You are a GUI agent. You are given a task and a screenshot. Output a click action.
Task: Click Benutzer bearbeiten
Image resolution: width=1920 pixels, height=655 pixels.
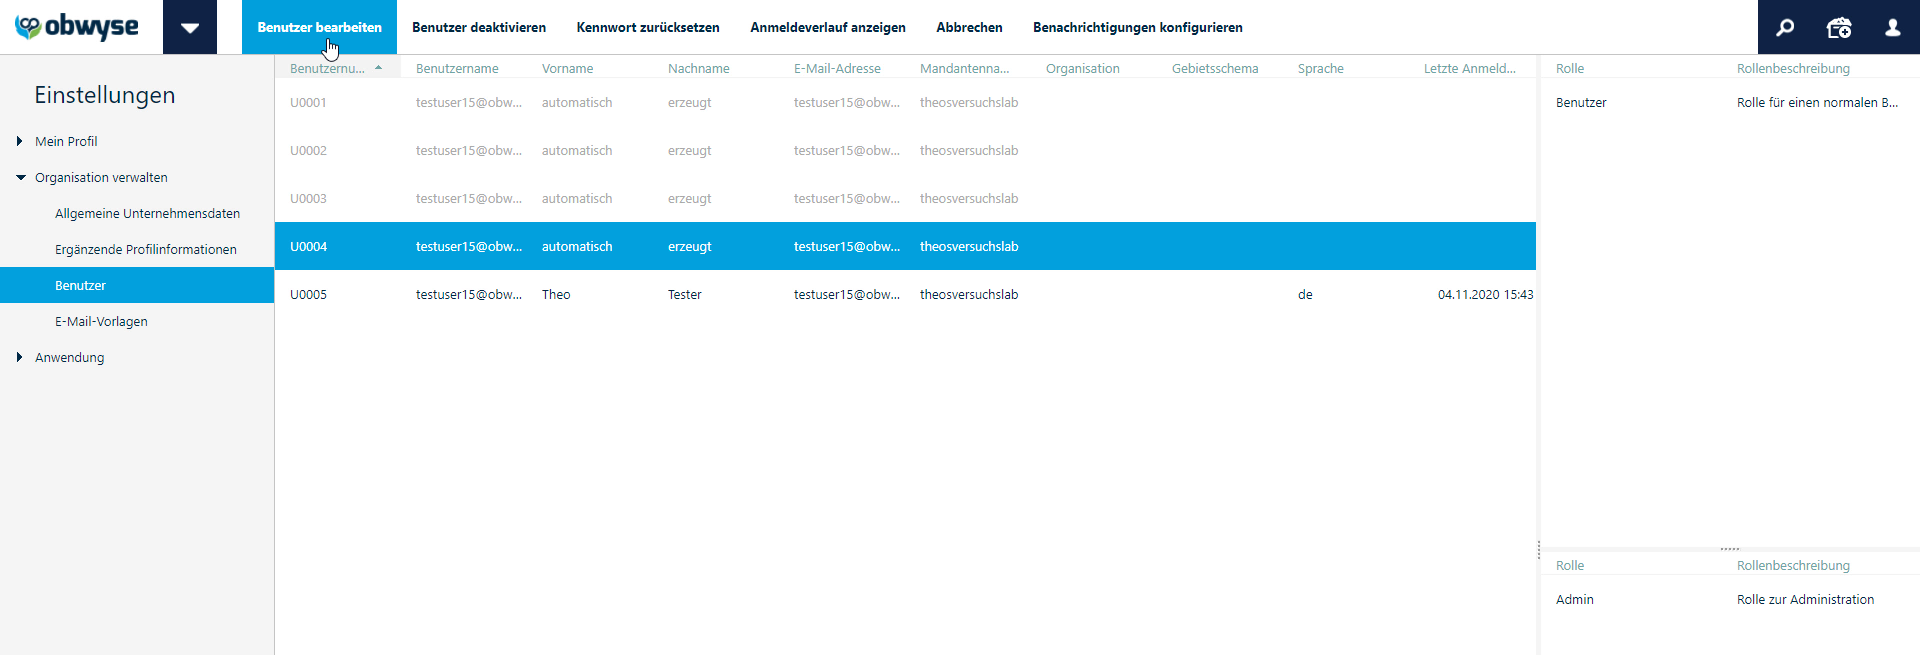[319, 27]
